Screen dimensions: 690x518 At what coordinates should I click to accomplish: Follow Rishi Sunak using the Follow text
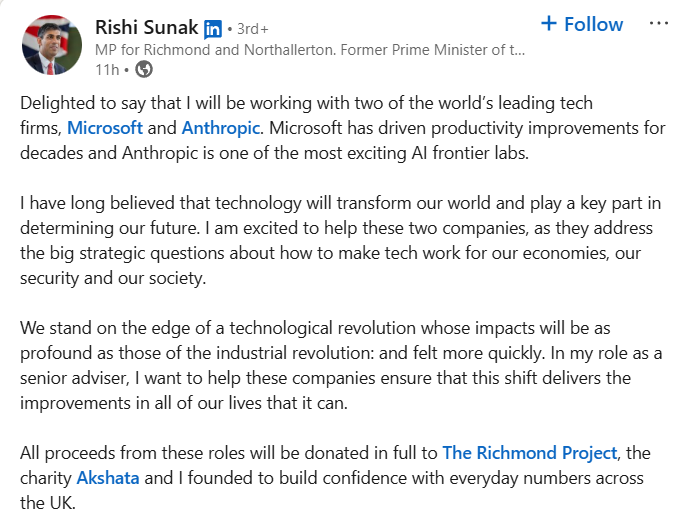pos(593,24)
